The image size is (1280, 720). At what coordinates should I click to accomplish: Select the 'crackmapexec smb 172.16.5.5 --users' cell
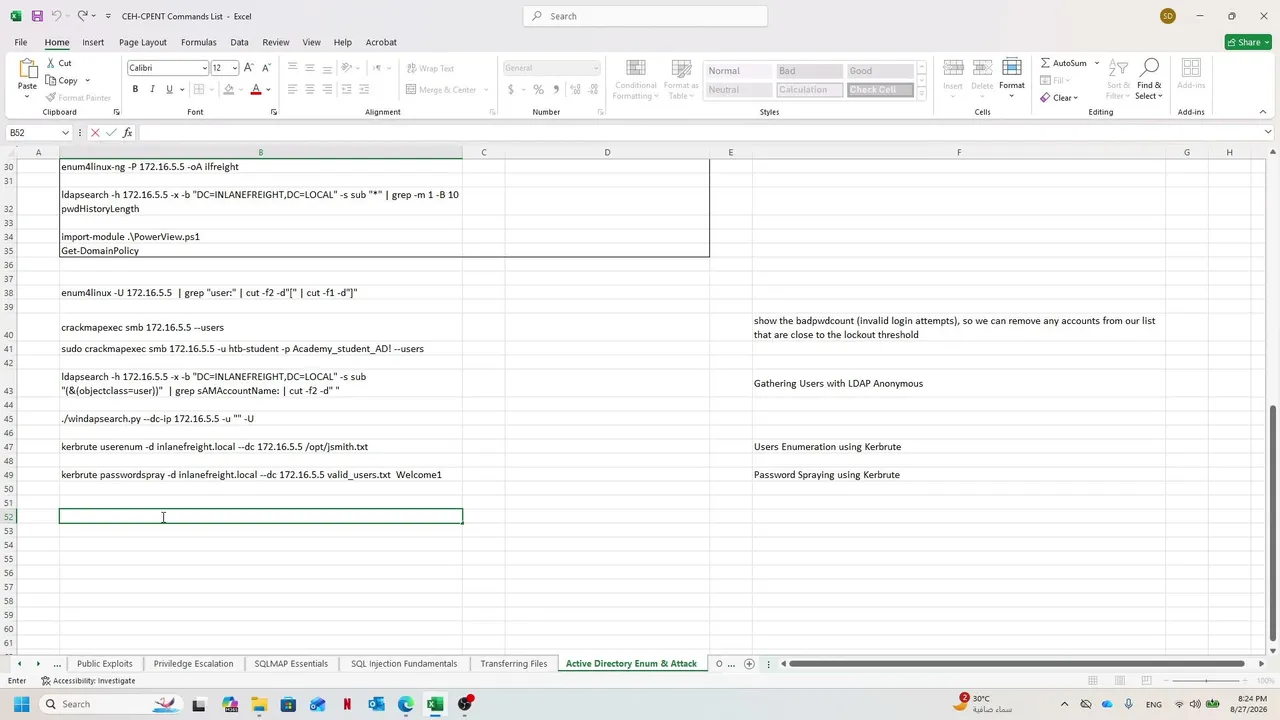click(260, 328)
